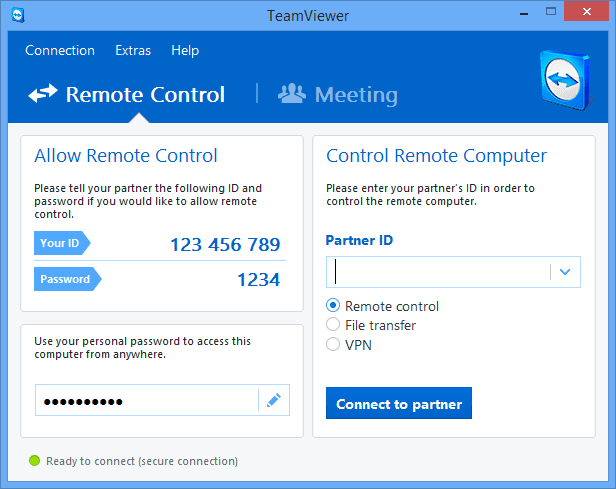Minimize the TeamViewer window
Image resolution: width=616 pixels, height=489 pixels.
click(524, 13)
